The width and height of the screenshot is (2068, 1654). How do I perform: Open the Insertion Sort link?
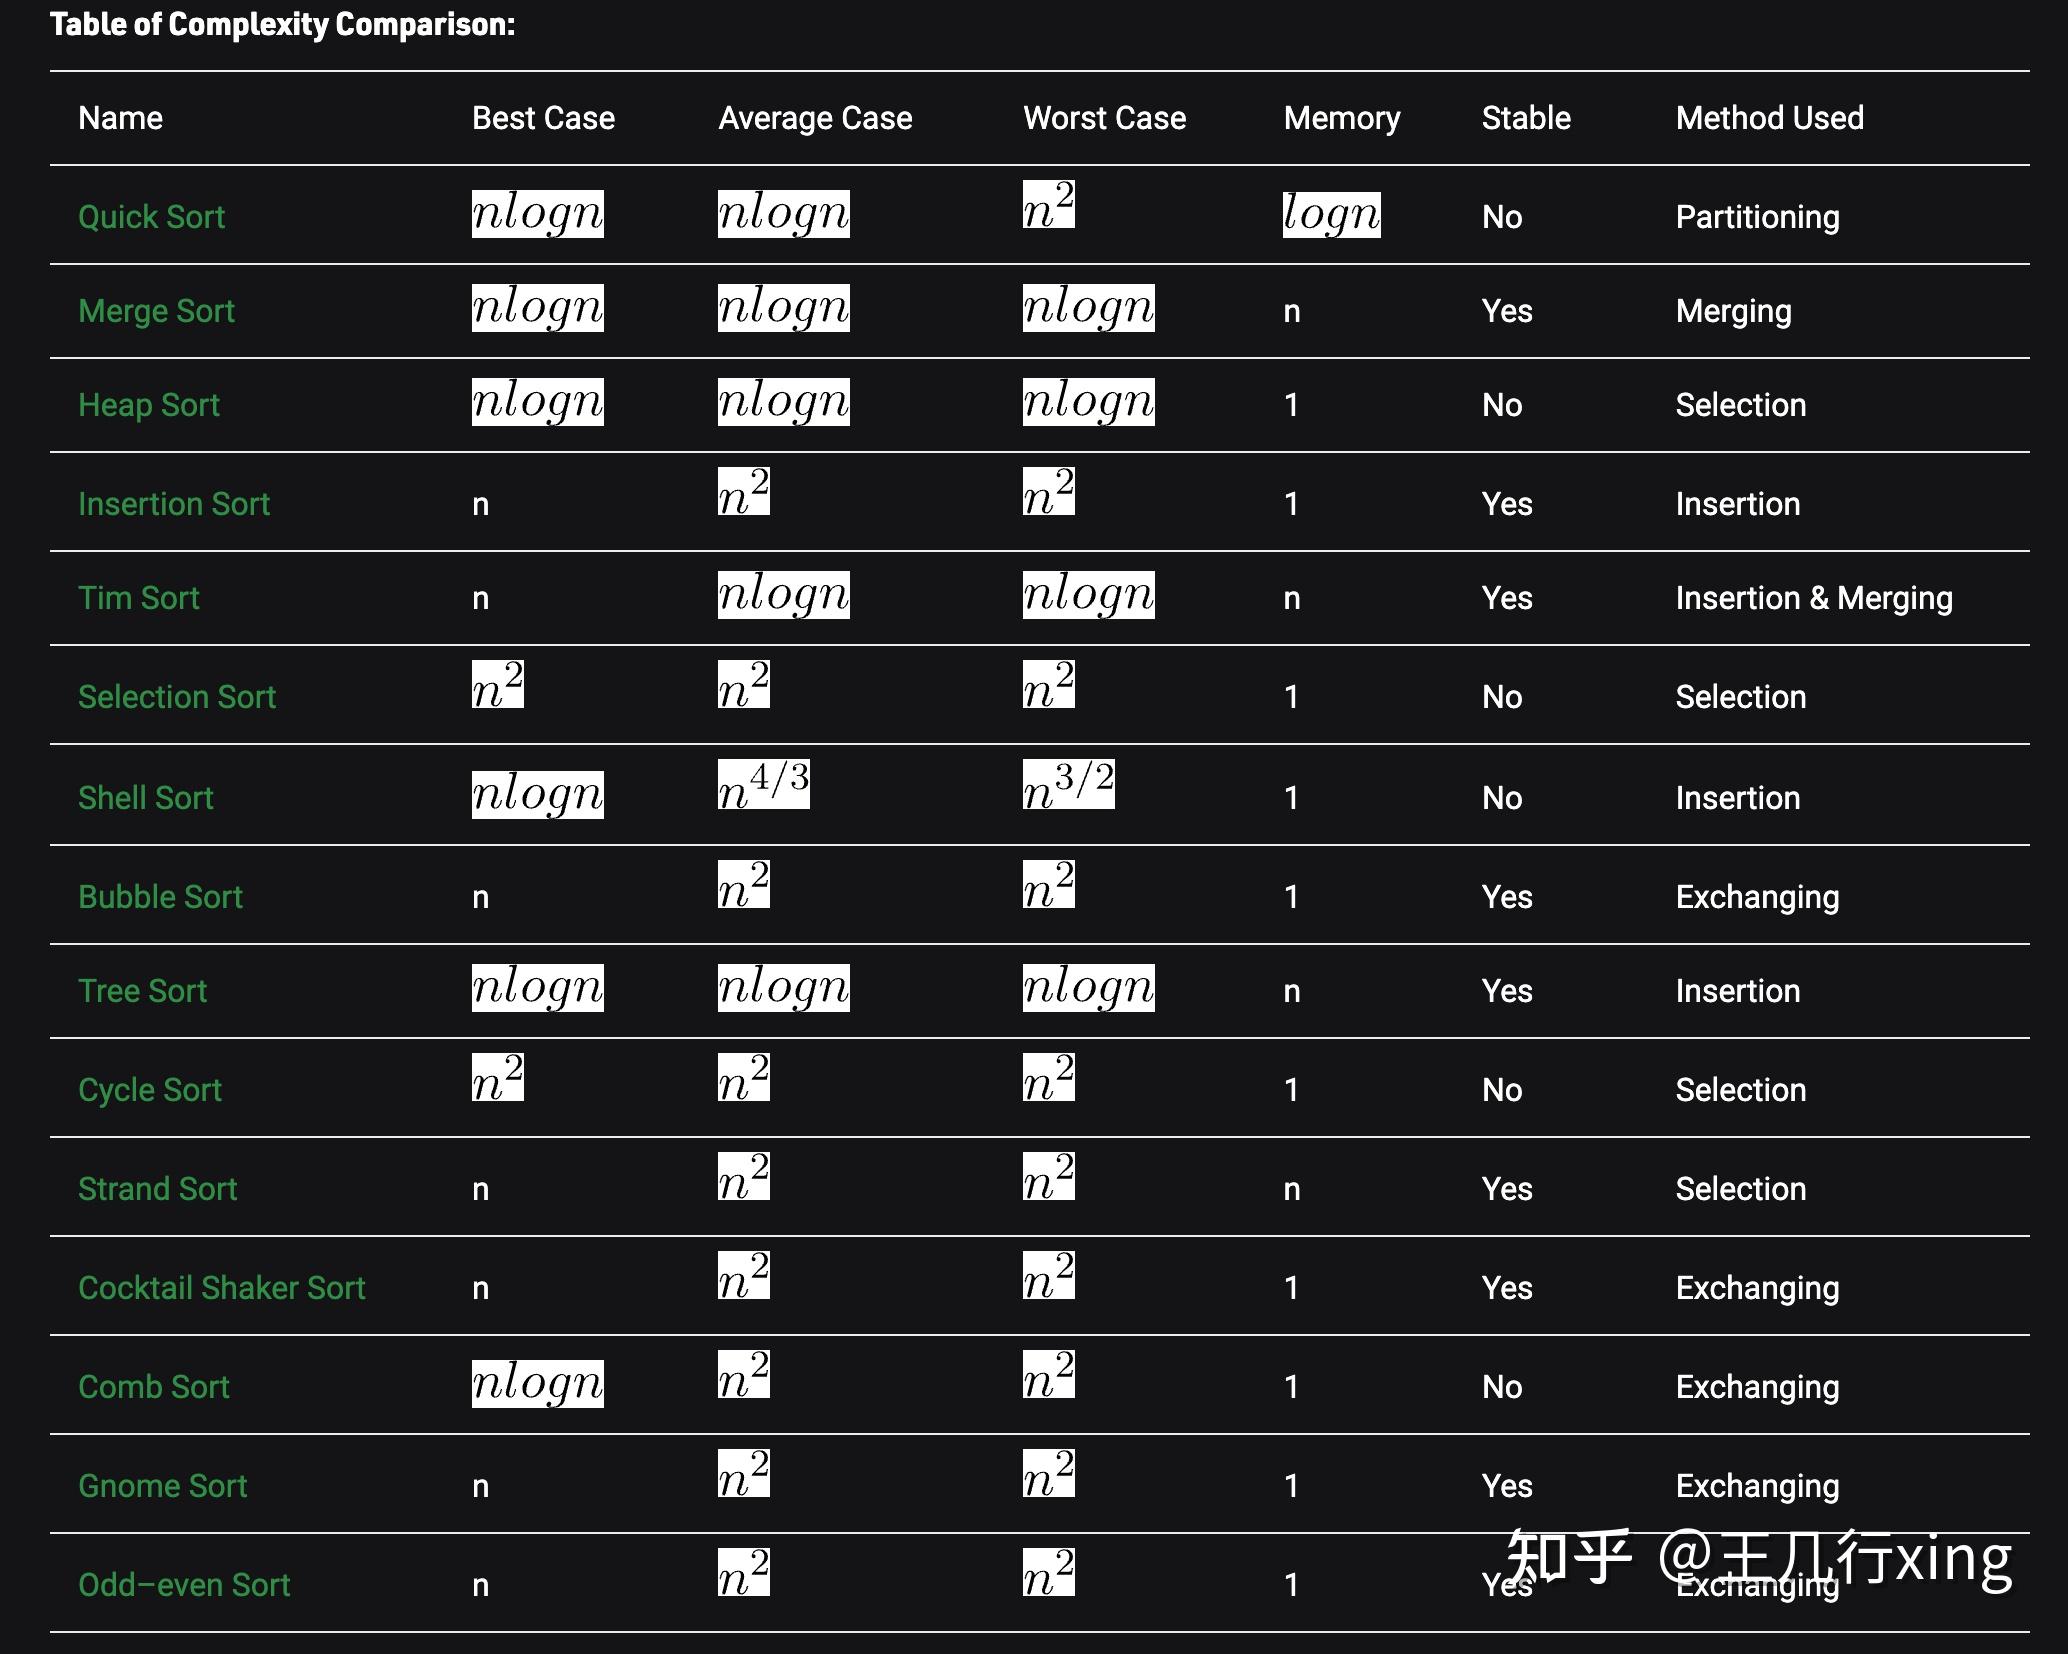174,504
